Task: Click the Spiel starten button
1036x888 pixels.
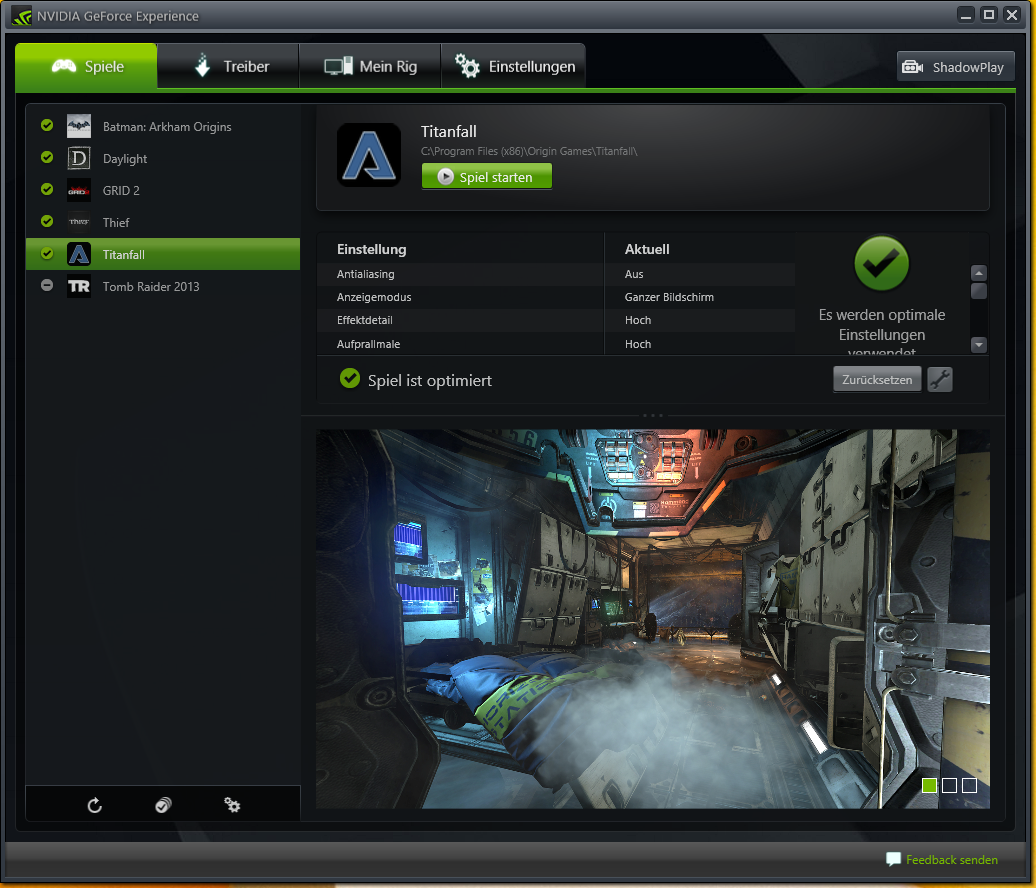Action: (487, 176)
